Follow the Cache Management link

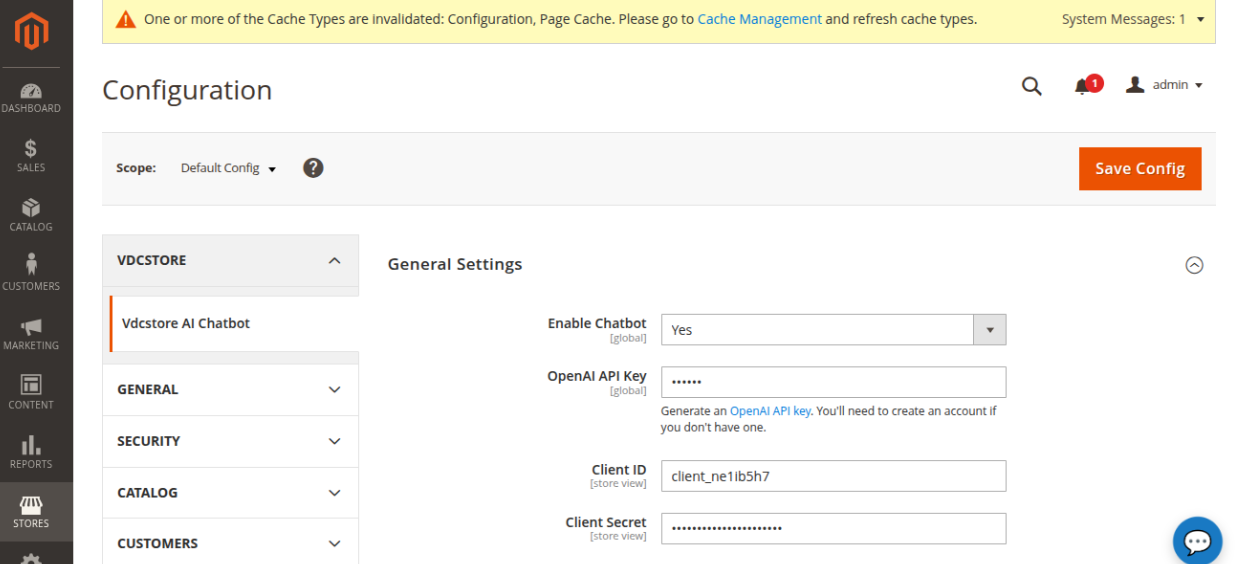pos(759,19)
